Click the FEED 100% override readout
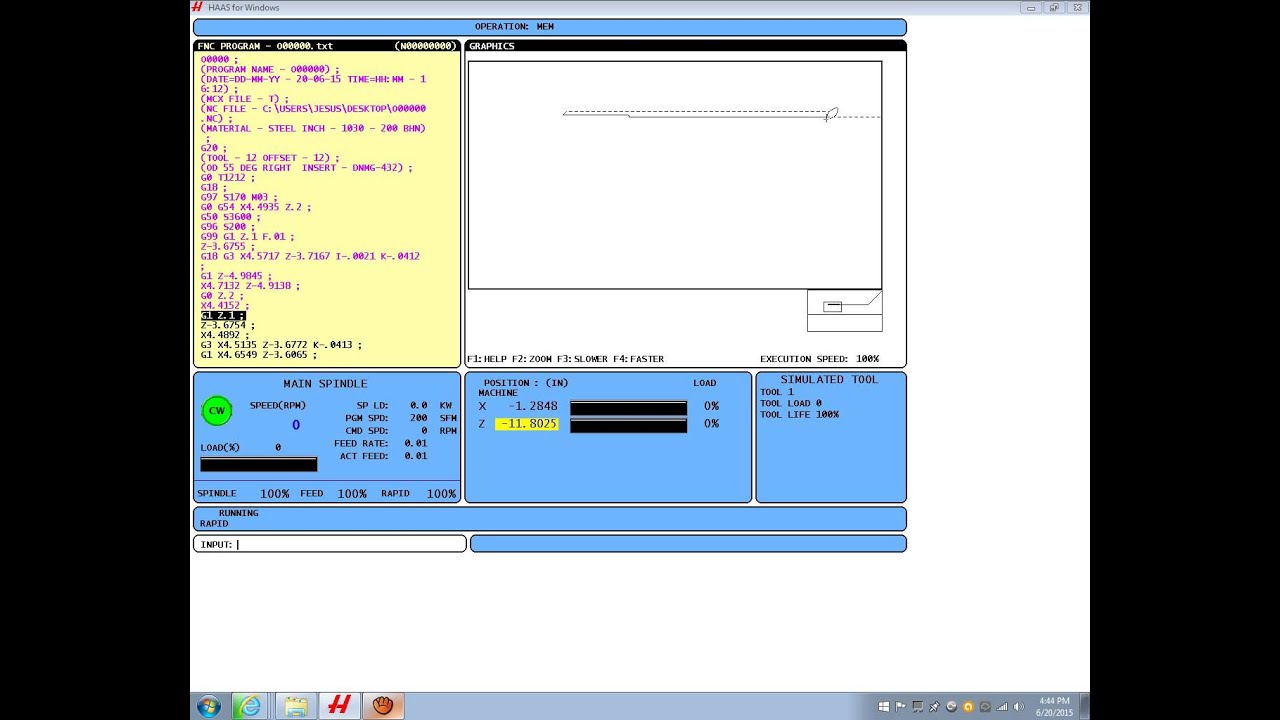Screen dimensions: 1280x720 [x=333, y=494]
